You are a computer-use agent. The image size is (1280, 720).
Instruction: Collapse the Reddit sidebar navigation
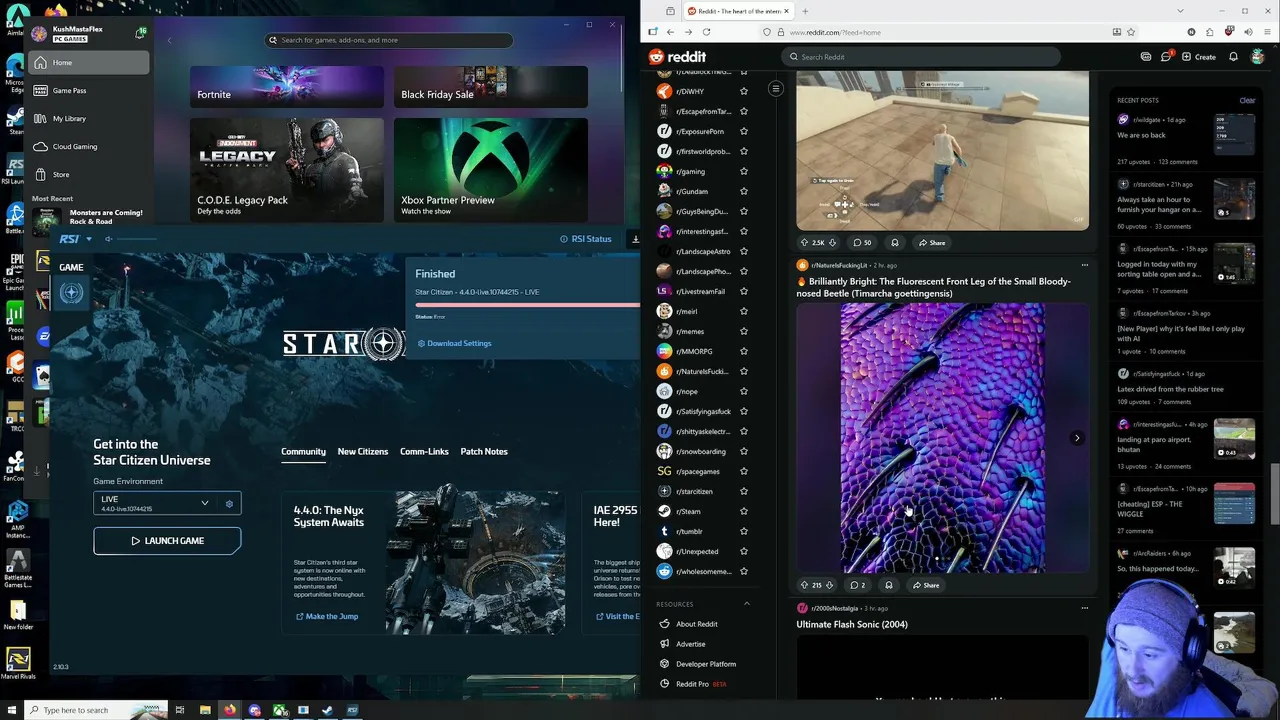(775, 89)
